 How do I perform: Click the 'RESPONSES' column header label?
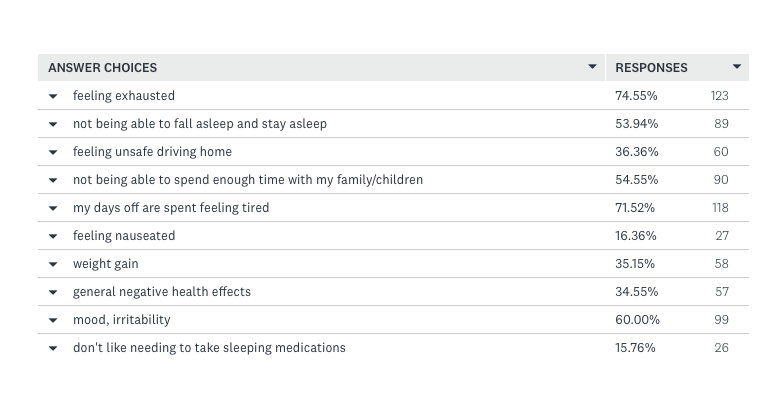tap(651, 68)
